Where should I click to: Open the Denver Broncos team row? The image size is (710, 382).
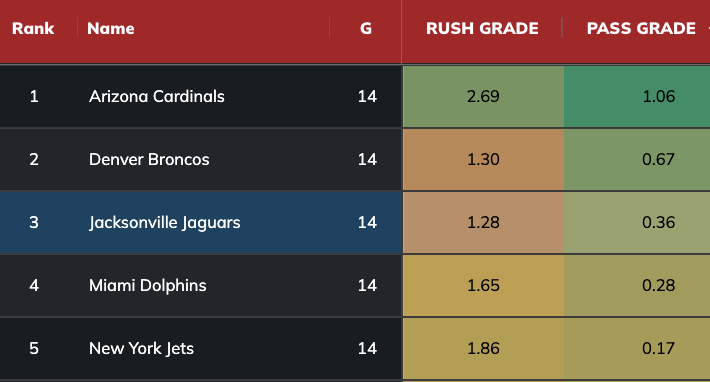click(201, 159)
